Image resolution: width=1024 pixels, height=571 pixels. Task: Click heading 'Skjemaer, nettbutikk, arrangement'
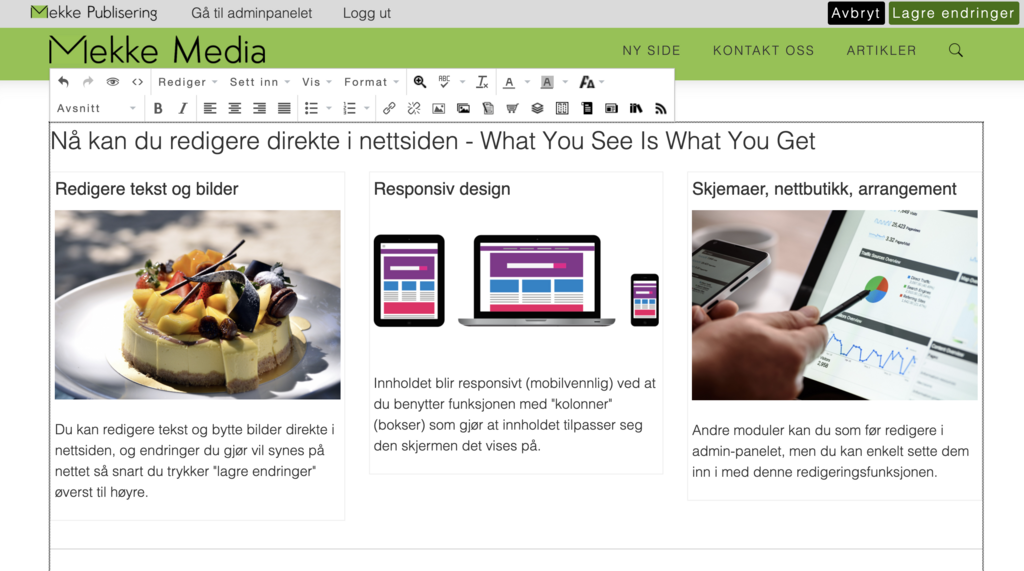coord(824,189)
